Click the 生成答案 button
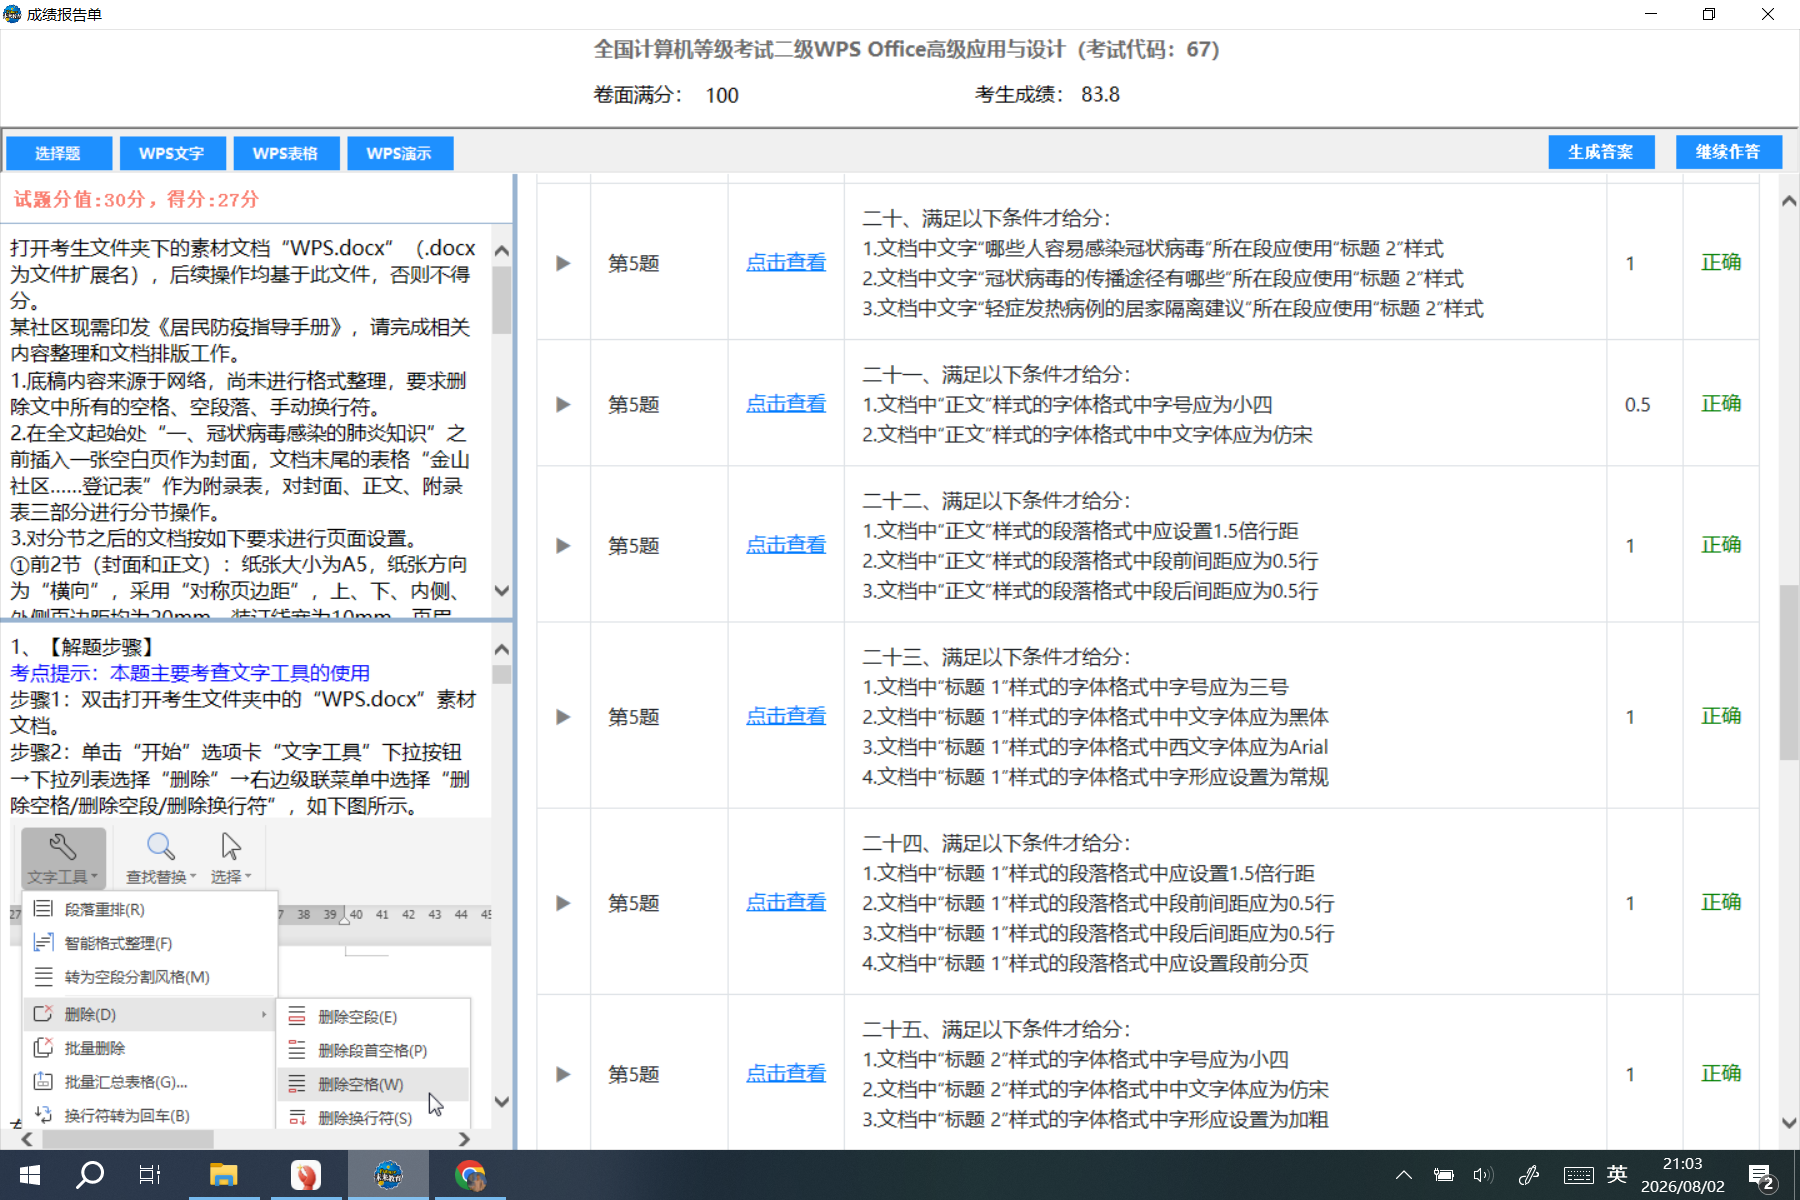The image size is (1800, 1200). click(x=1601, y=152)
